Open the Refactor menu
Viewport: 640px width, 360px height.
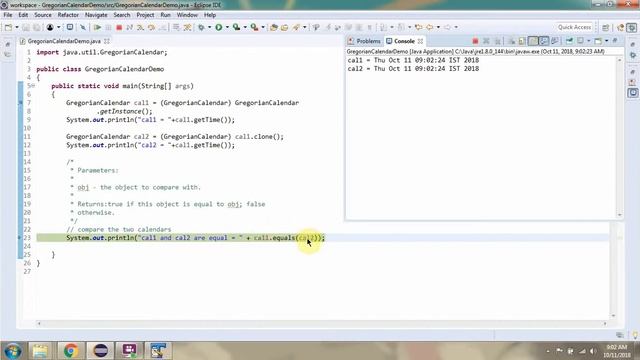[68, 15]
